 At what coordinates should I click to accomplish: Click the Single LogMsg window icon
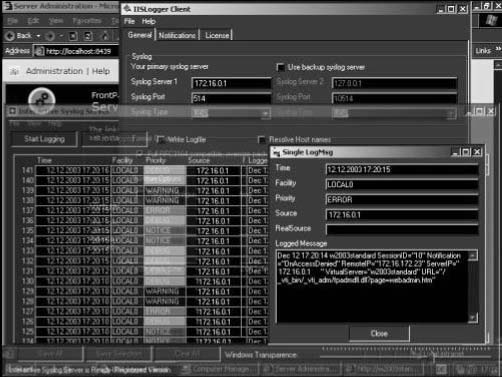(x=276, y=152)
